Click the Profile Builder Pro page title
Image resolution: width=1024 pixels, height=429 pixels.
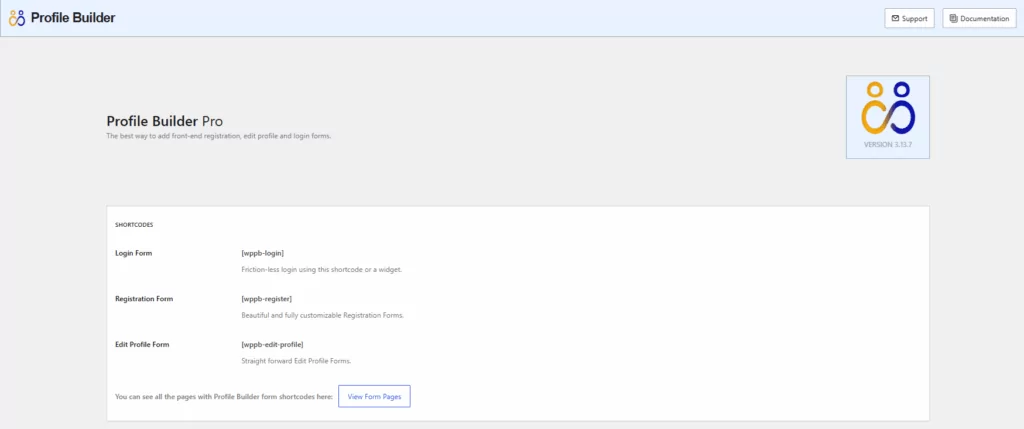point(165,121)
